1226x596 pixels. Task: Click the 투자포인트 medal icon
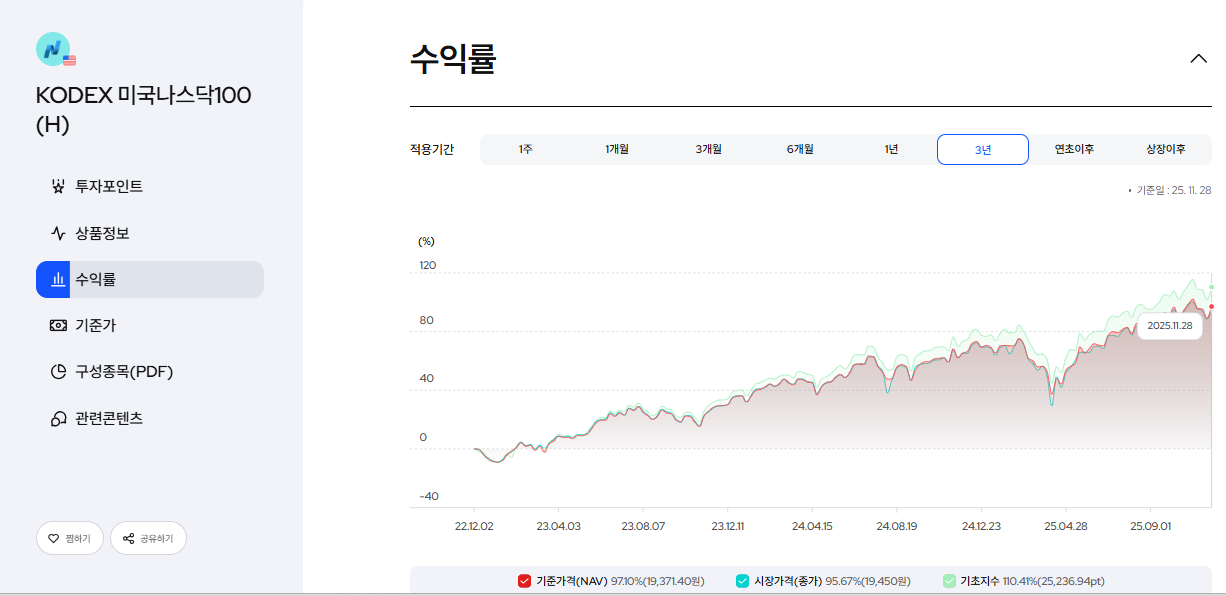(58, 186)
